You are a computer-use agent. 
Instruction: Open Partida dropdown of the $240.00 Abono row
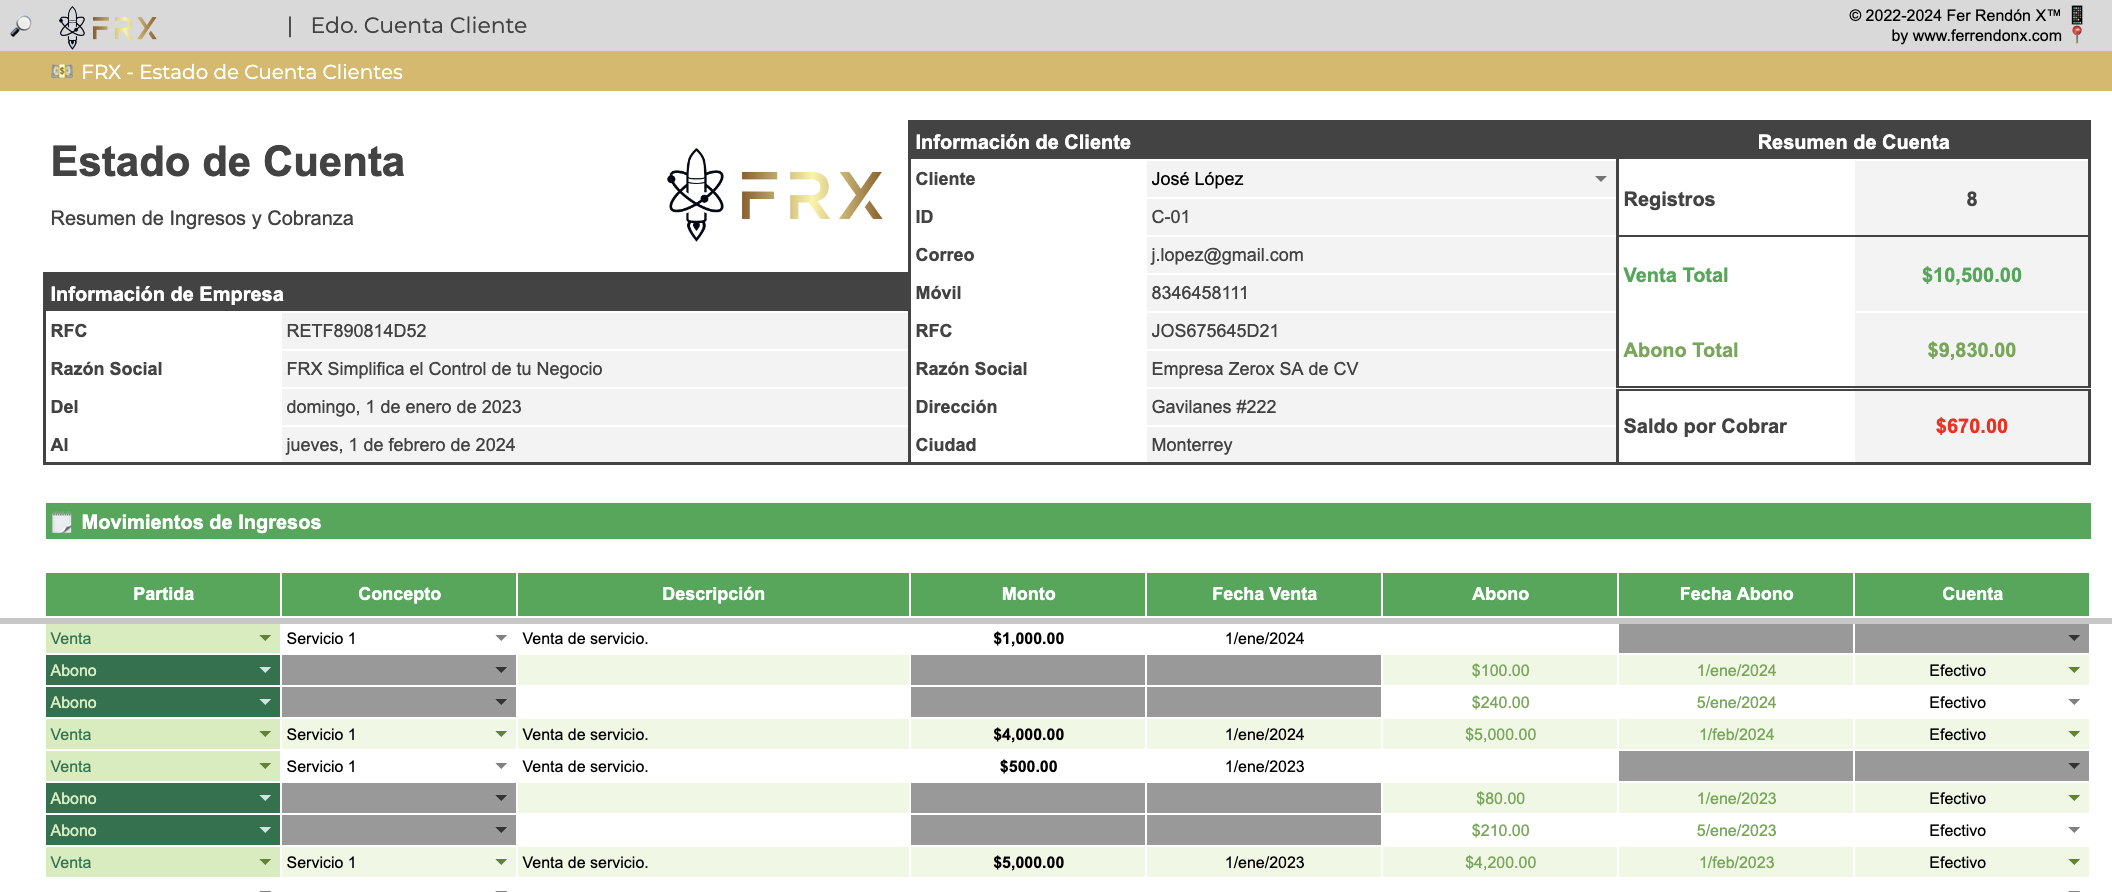(265, 702)
